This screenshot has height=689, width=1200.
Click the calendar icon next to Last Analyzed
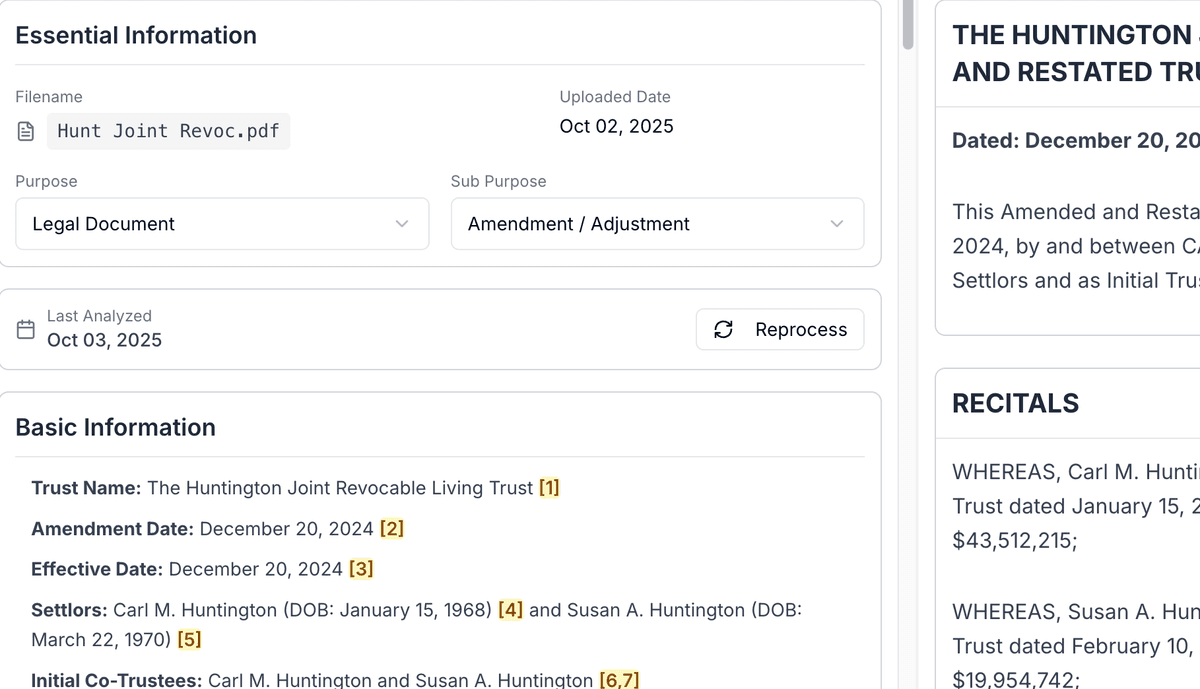pos(26,328)
